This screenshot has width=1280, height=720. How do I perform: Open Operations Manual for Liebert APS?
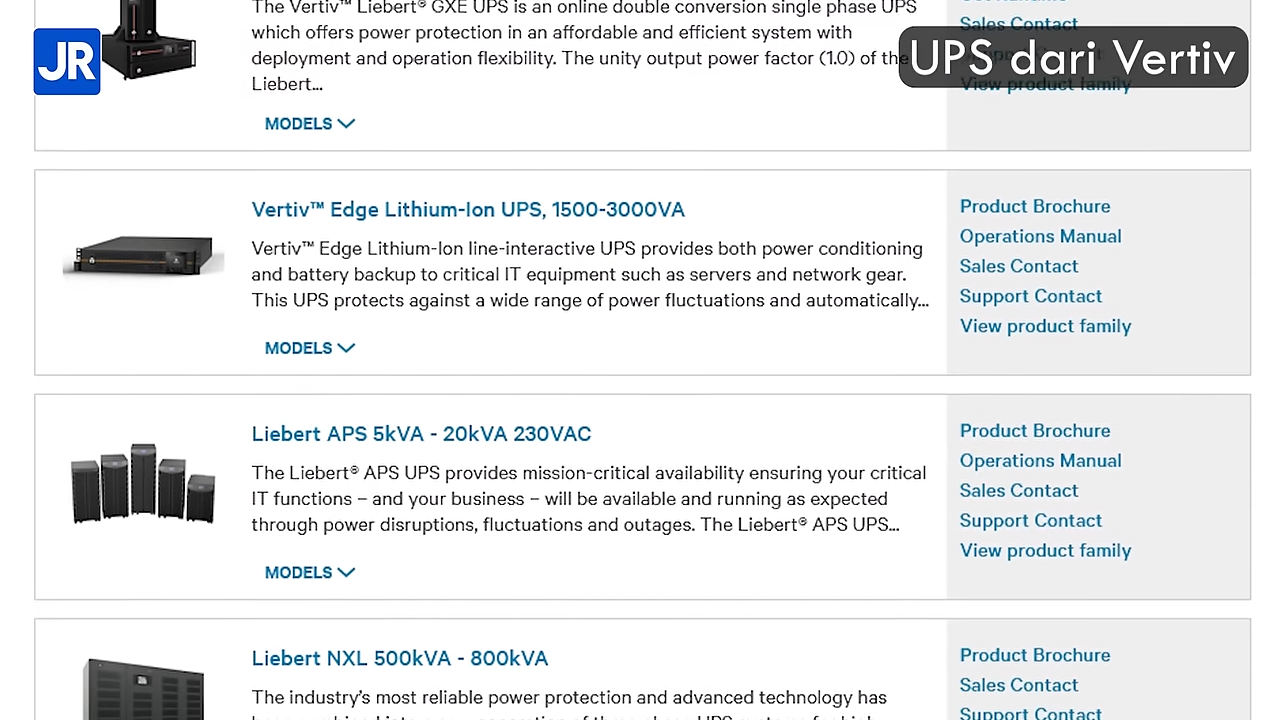(1040, 461)
